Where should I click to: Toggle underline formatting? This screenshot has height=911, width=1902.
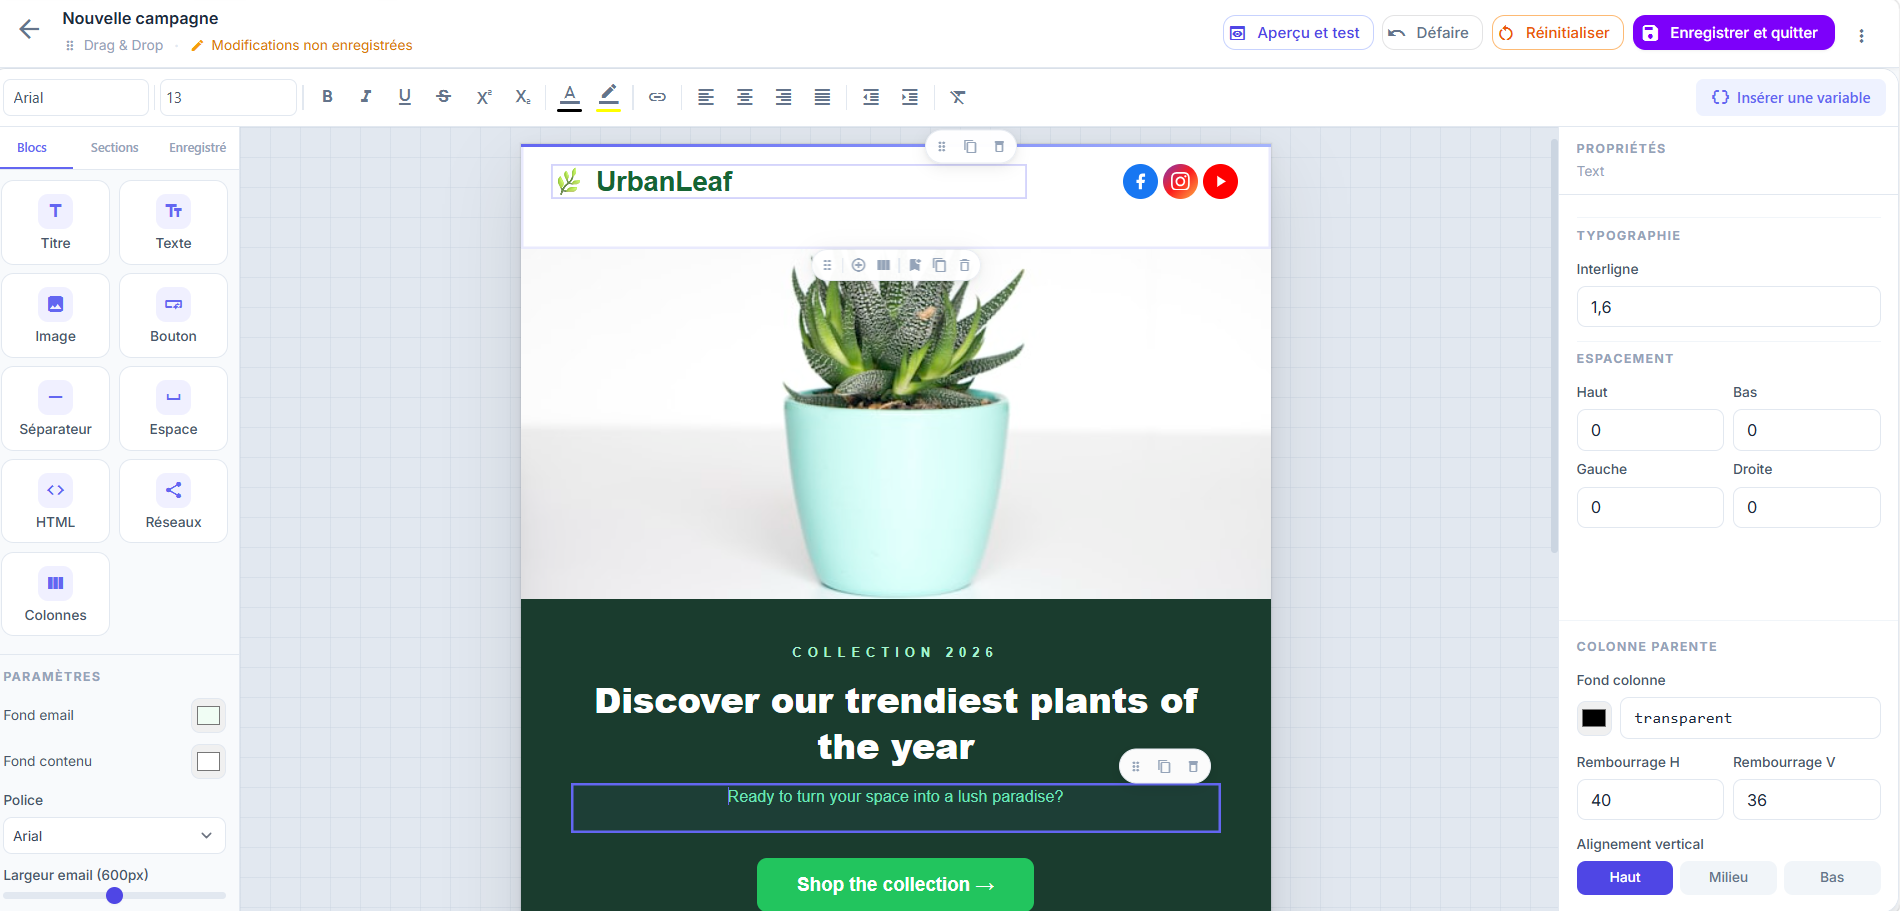point(405,97)
